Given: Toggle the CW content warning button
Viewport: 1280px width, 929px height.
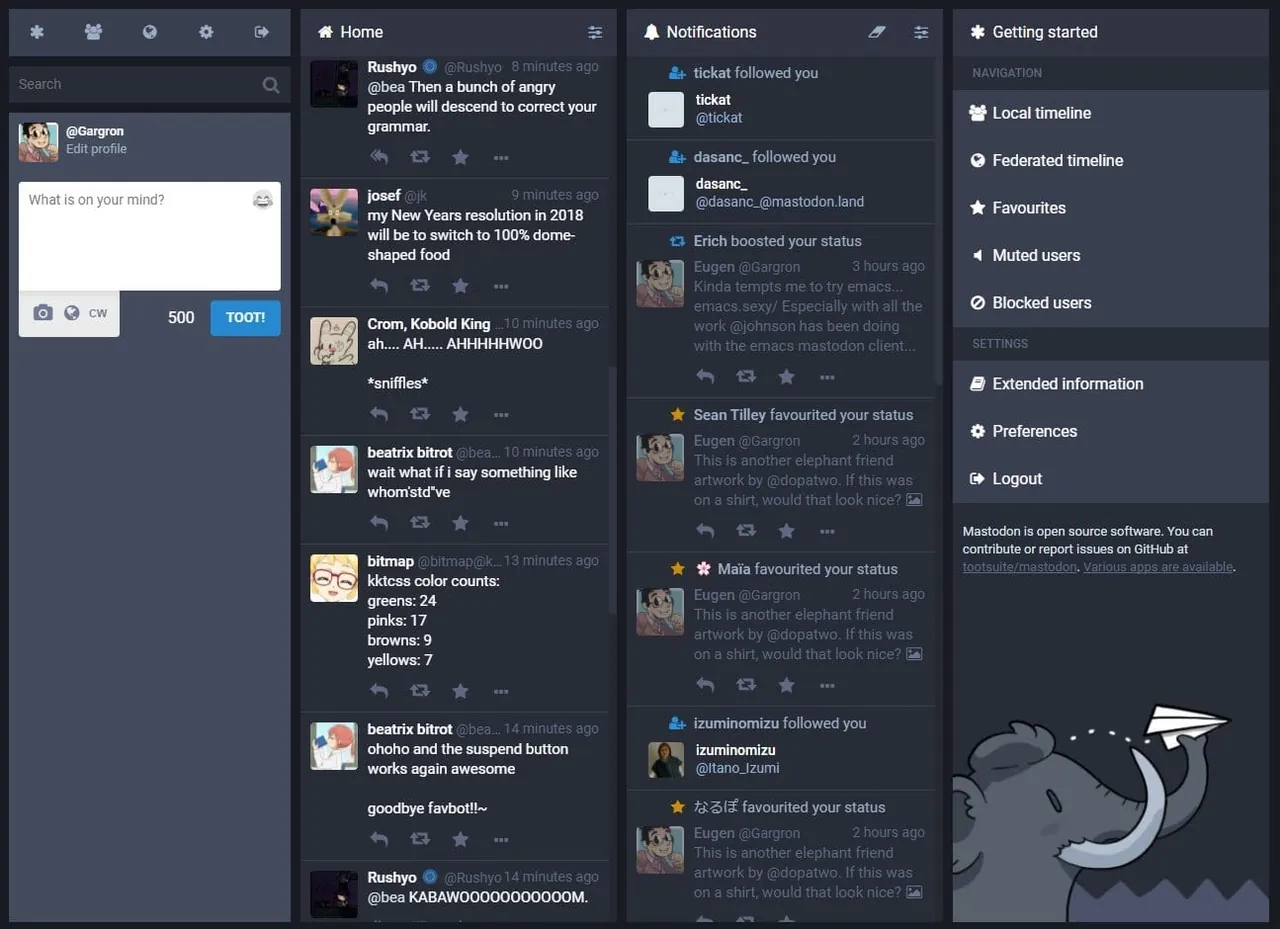Looking at the screenshot, I should coord(98,313).
